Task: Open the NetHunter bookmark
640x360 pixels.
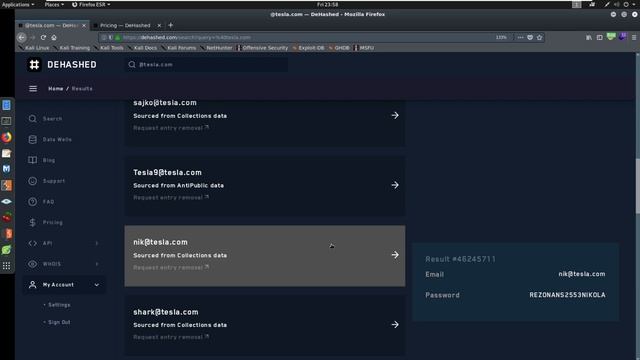Action: pyautogui.click(x=216, y=48)
